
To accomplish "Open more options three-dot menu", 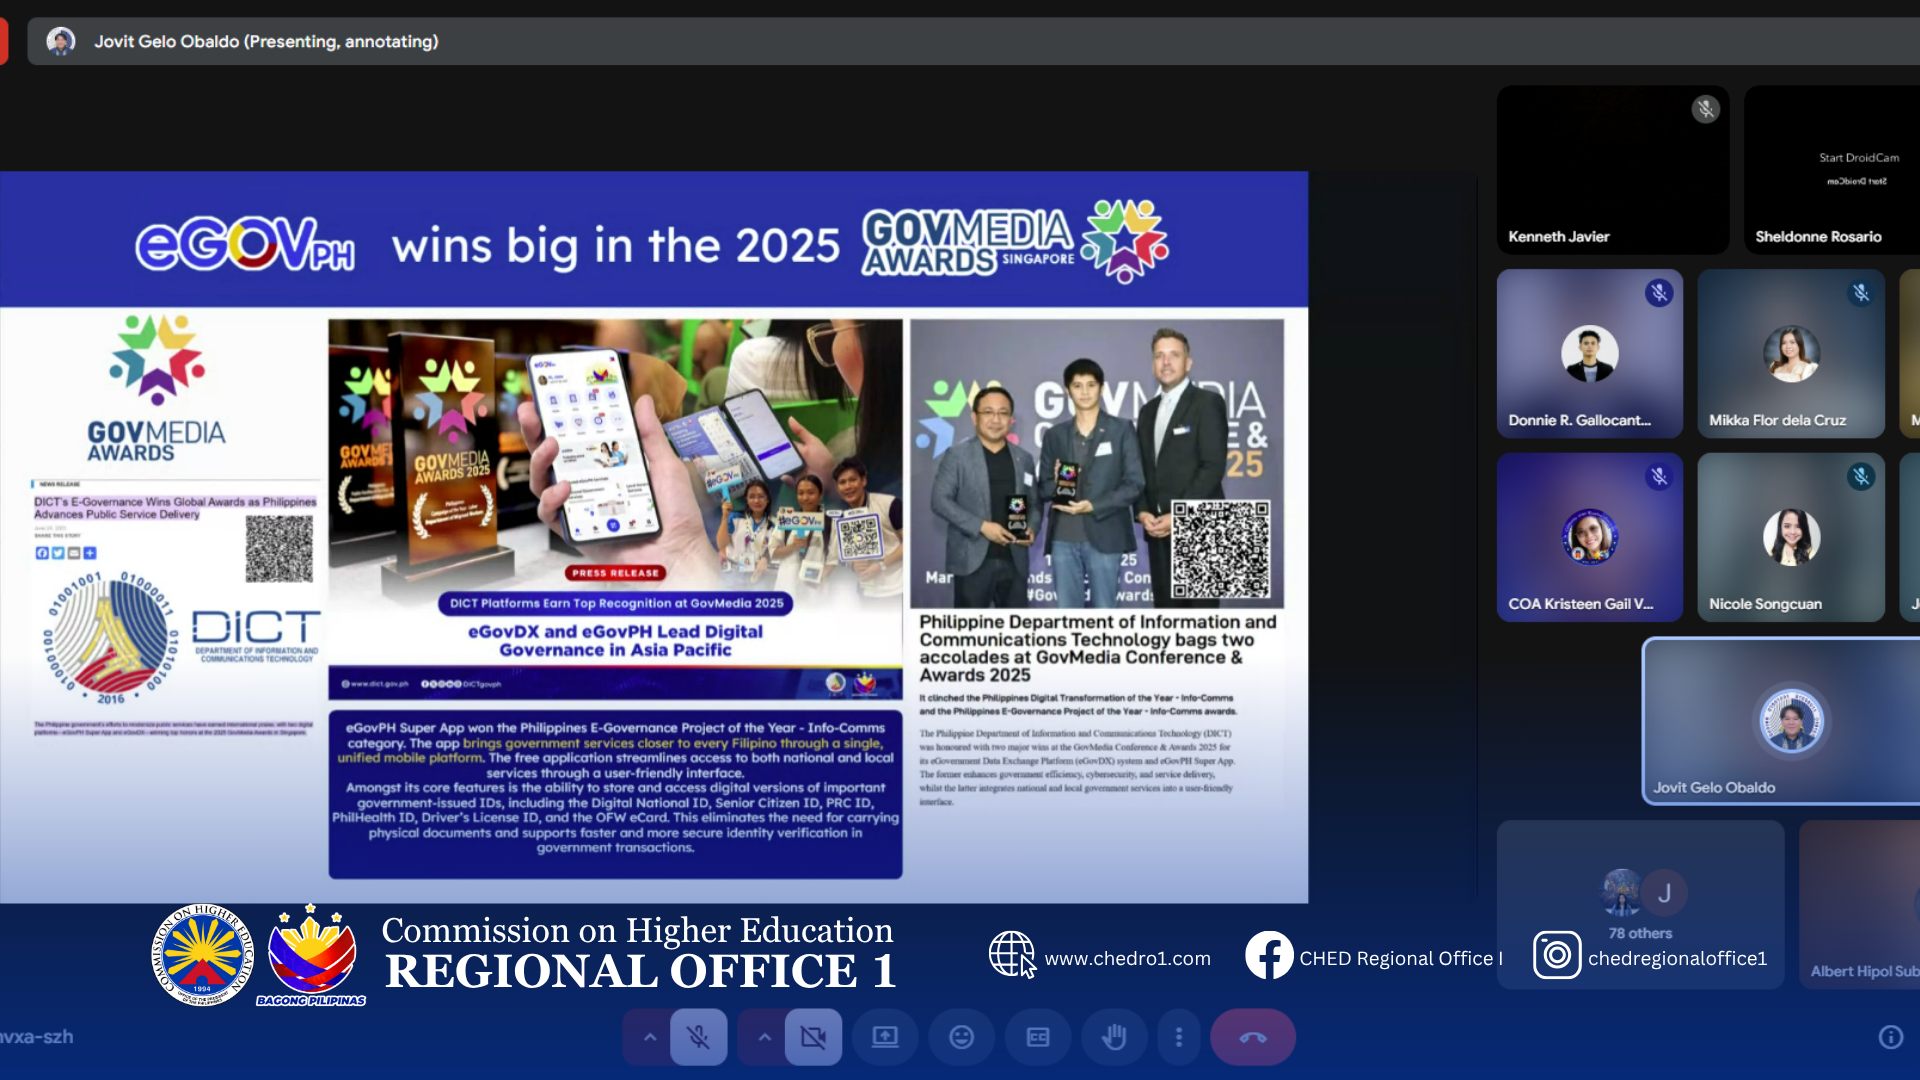I will (x=1179, y=1037).
